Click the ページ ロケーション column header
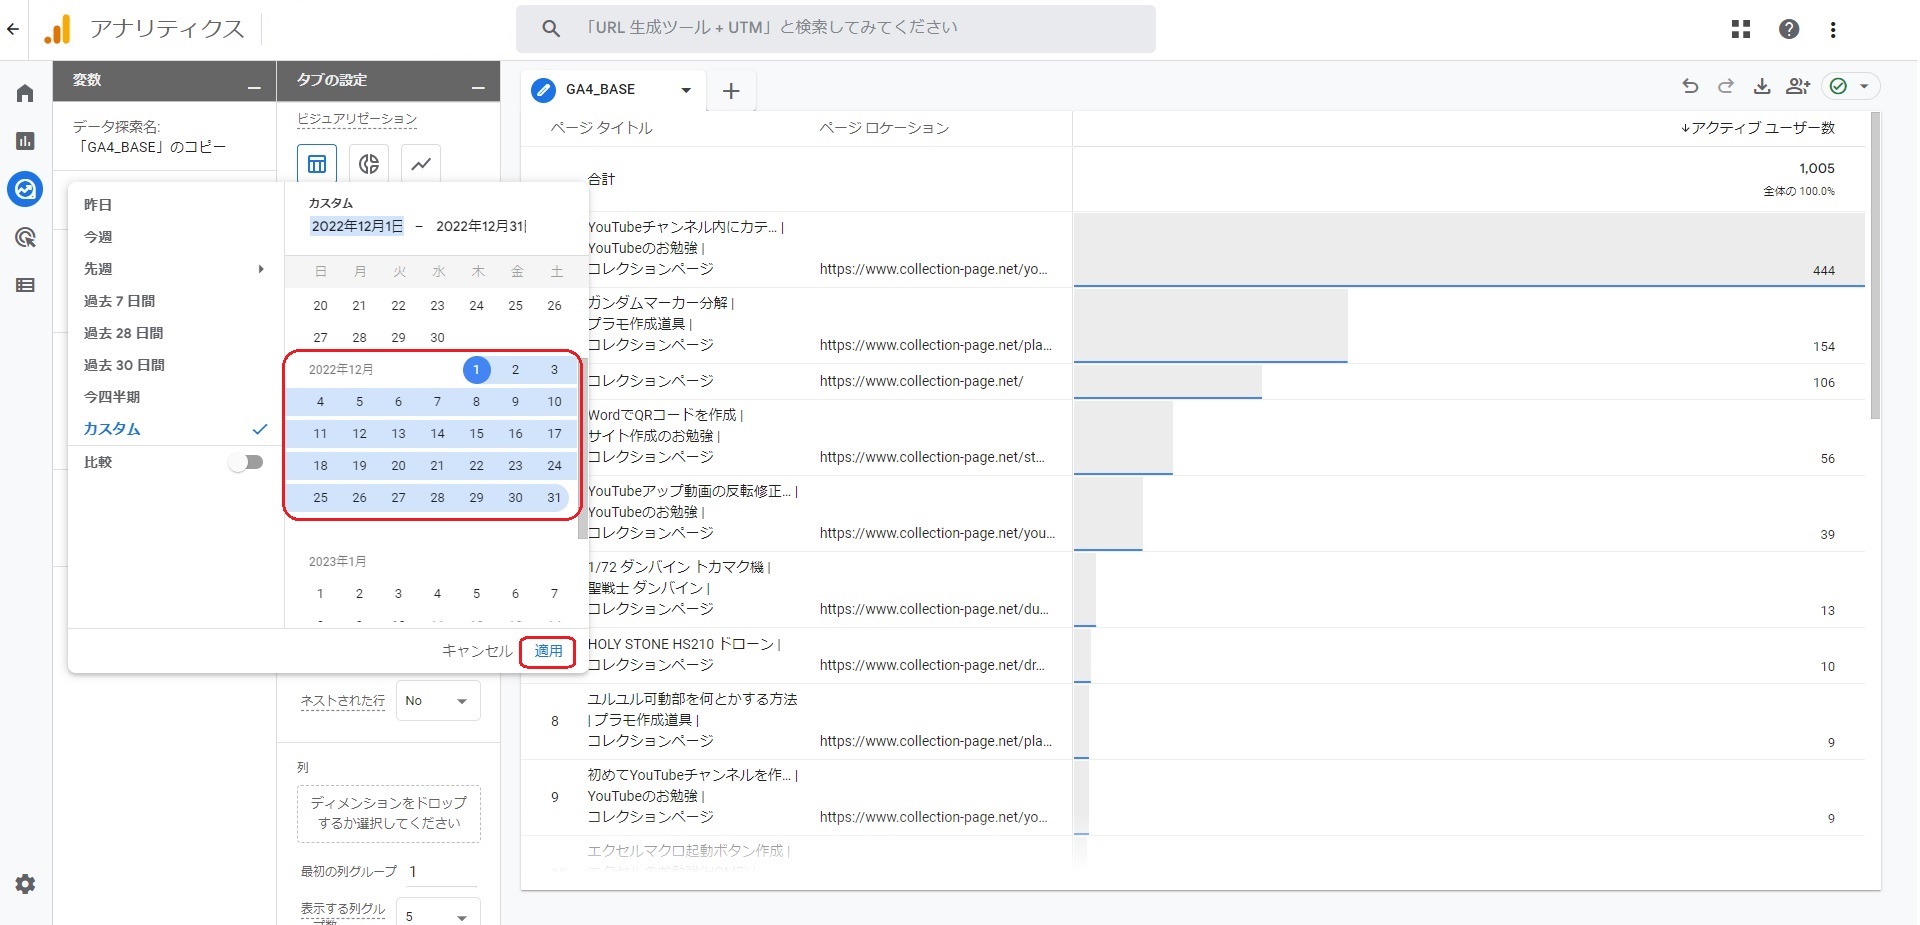Image resolution: width=1920 pixels, height=925 pixels. click(884, 128)
